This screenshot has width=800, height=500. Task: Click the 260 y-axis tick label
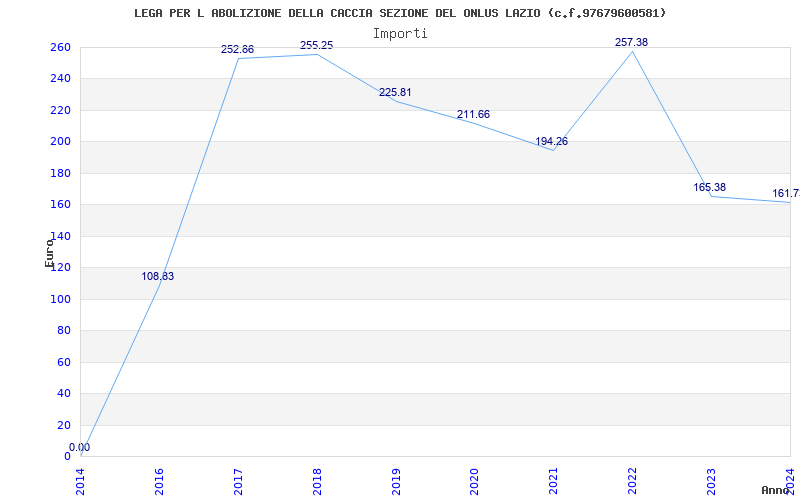tap(60, 47)
